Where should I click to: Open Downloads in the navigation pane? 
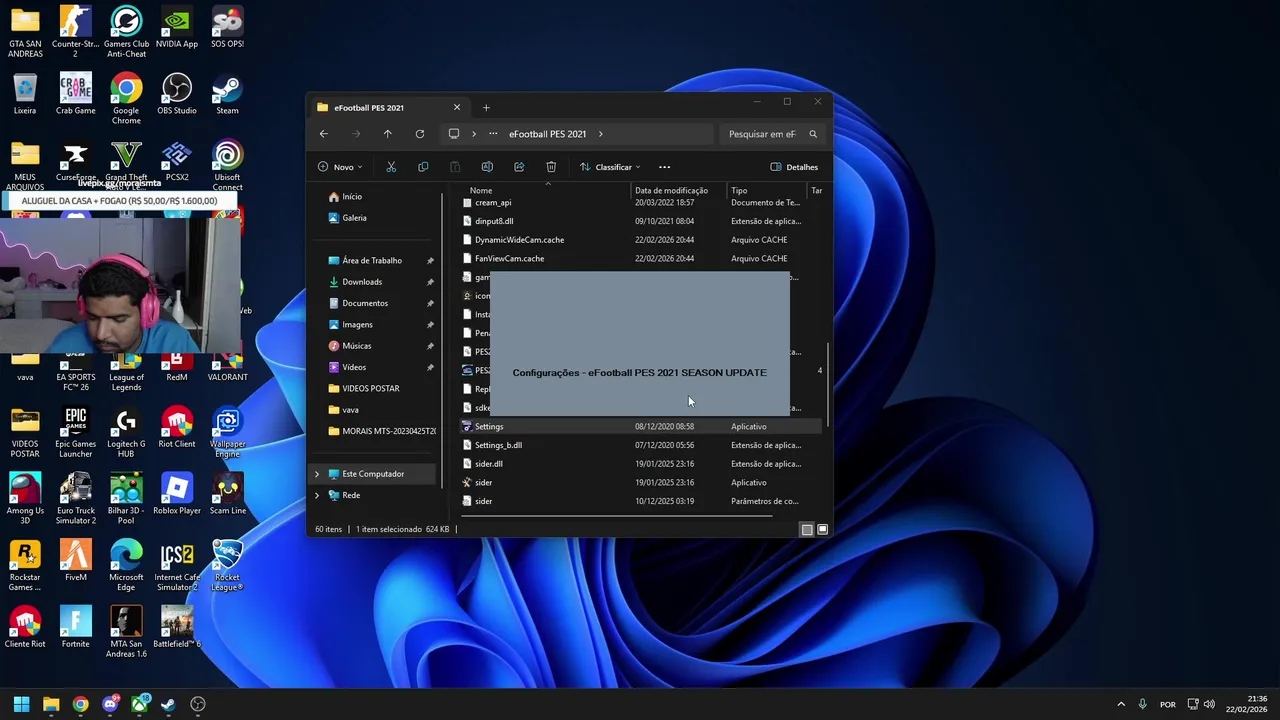[x=362, y=282]
